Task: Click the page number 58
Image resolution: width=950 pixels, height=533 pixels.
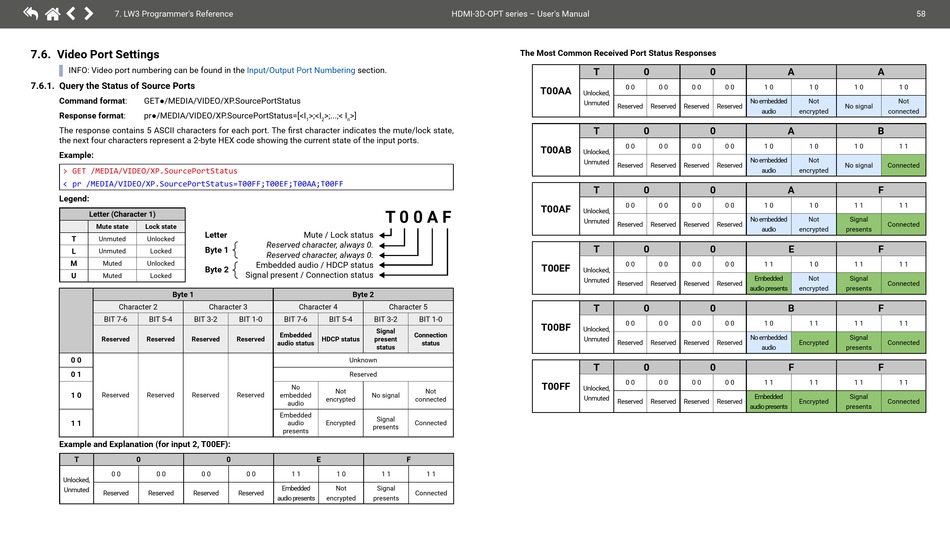Action: coord(920,14)
